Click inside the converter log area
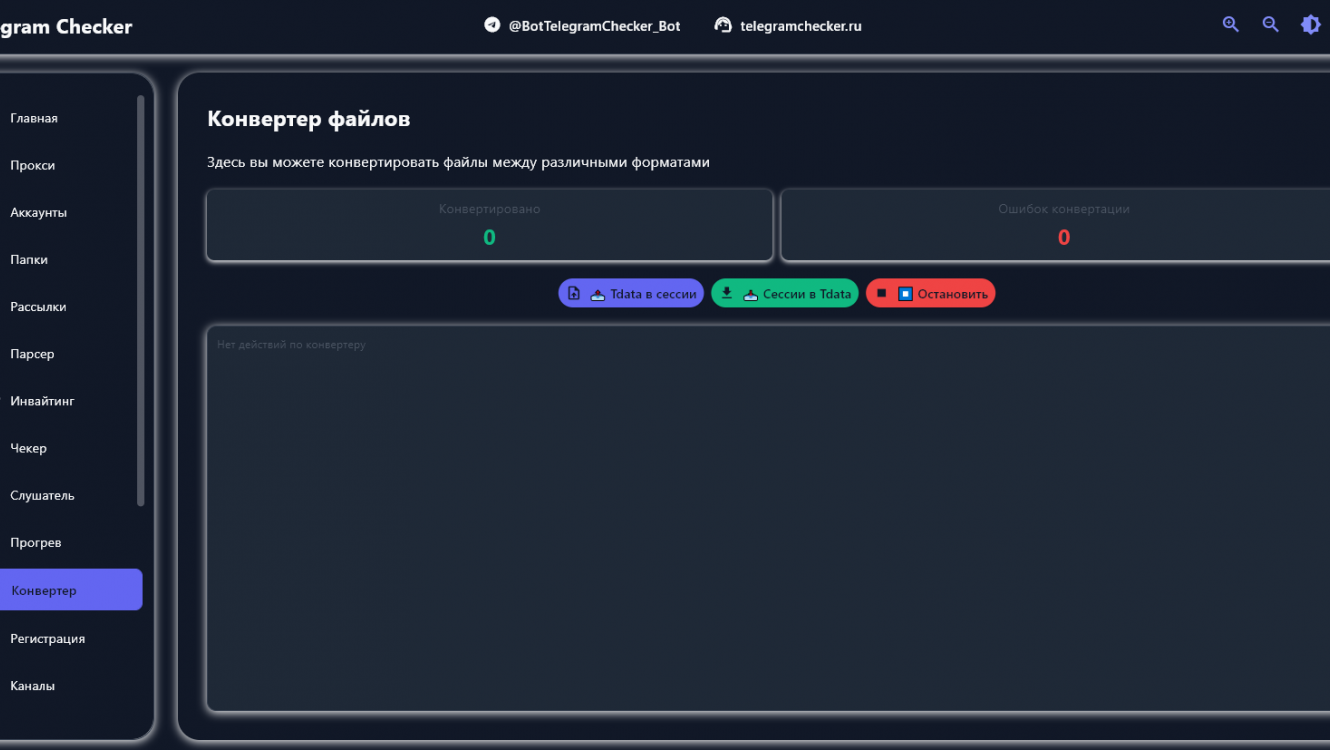The image size is (1330, 750). point(760,520)
